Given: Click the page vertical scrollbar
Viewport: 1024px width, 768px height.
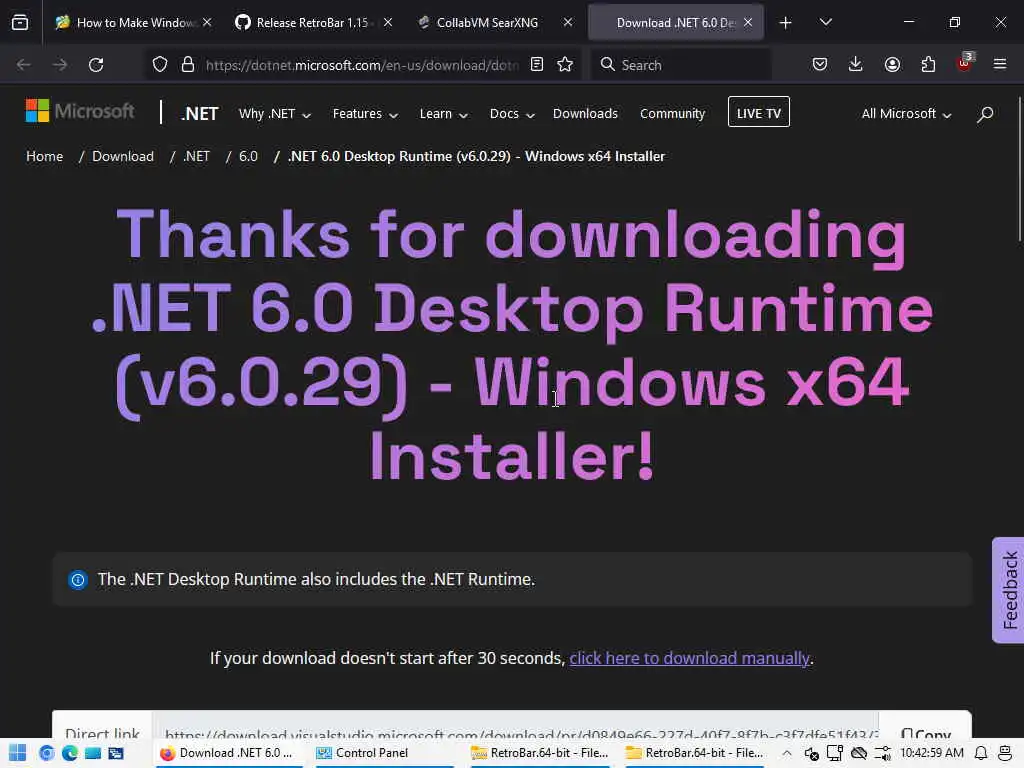Looking at the screenshot, I should (1019, 170).
